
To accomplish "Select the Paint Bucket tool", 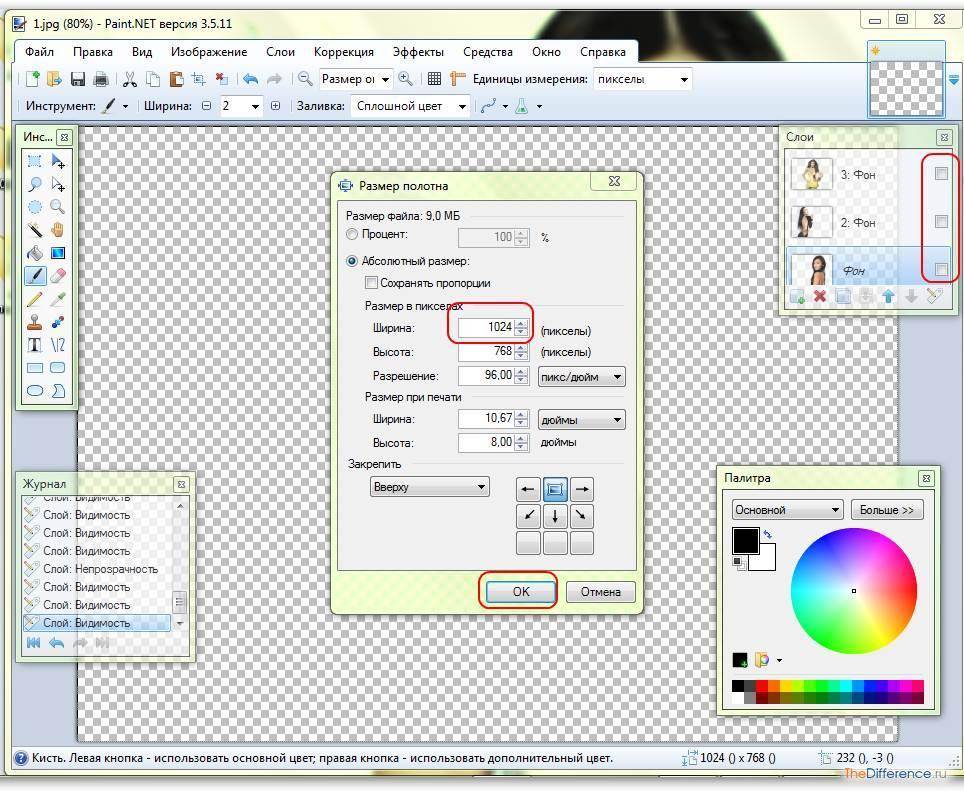I will click(35, 253).
